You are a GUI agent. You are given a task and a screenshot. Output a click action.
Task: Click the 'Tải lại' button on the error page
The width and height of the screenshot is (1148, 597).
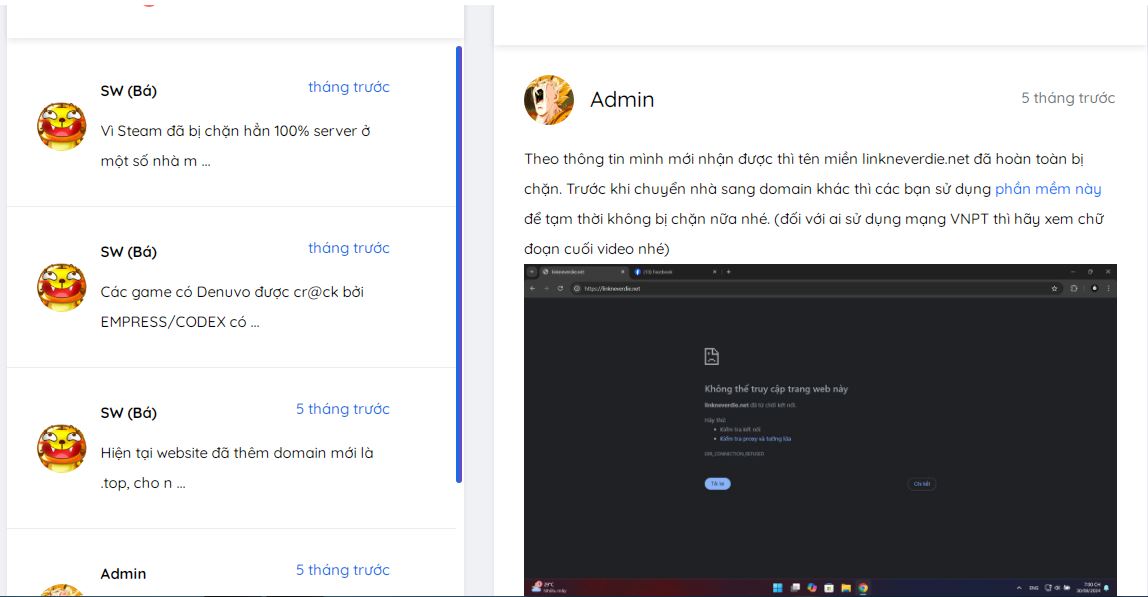point(718,483)
